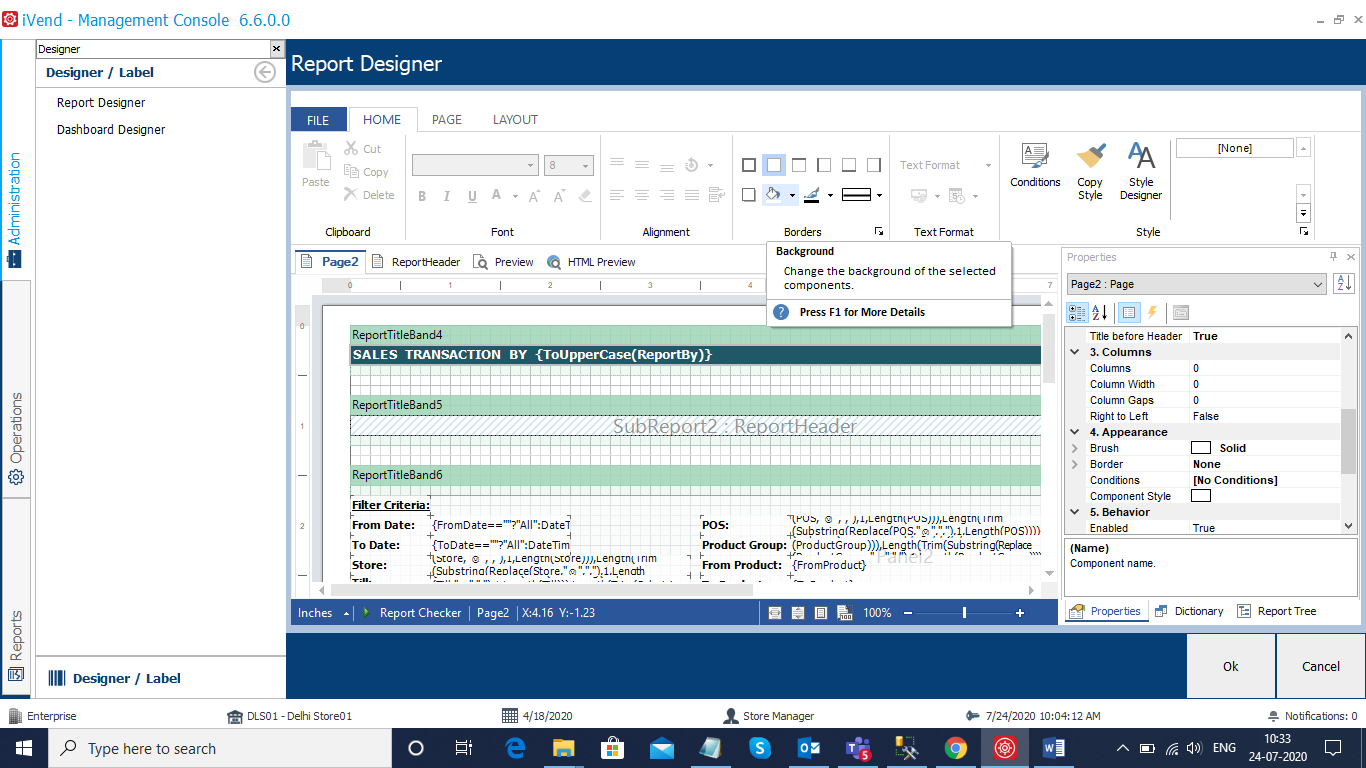Toggle the Top border icon

799,165
